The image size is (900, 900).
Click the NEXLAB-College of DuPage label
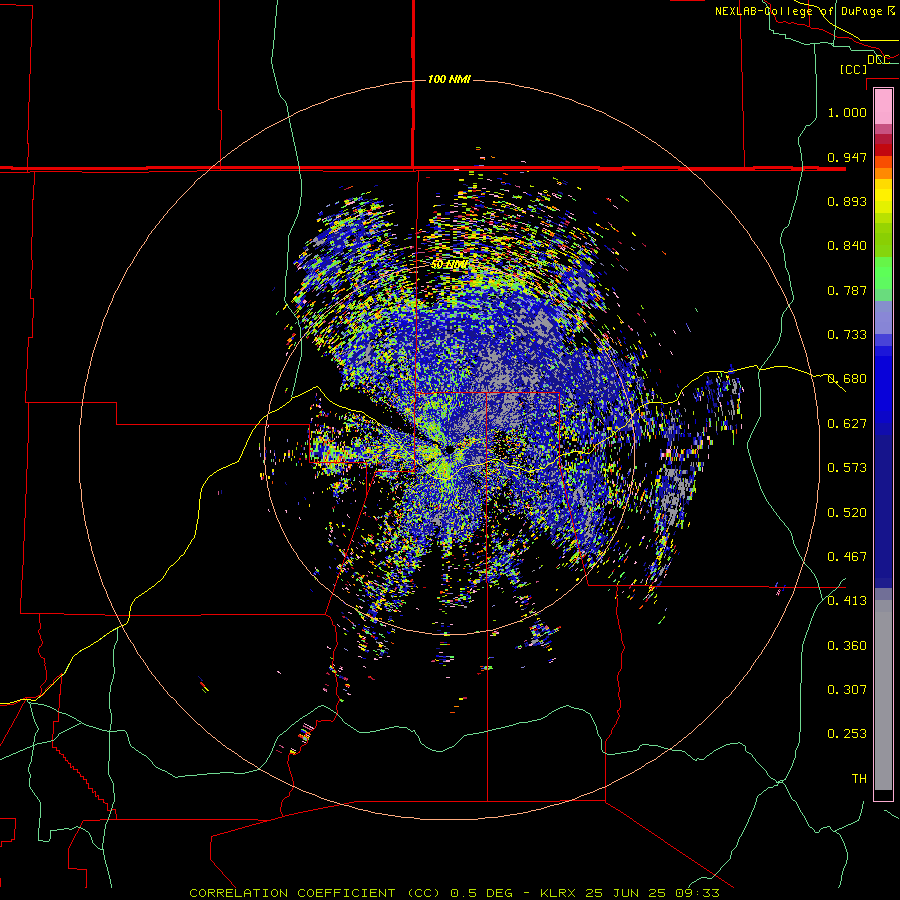point(804,11)
